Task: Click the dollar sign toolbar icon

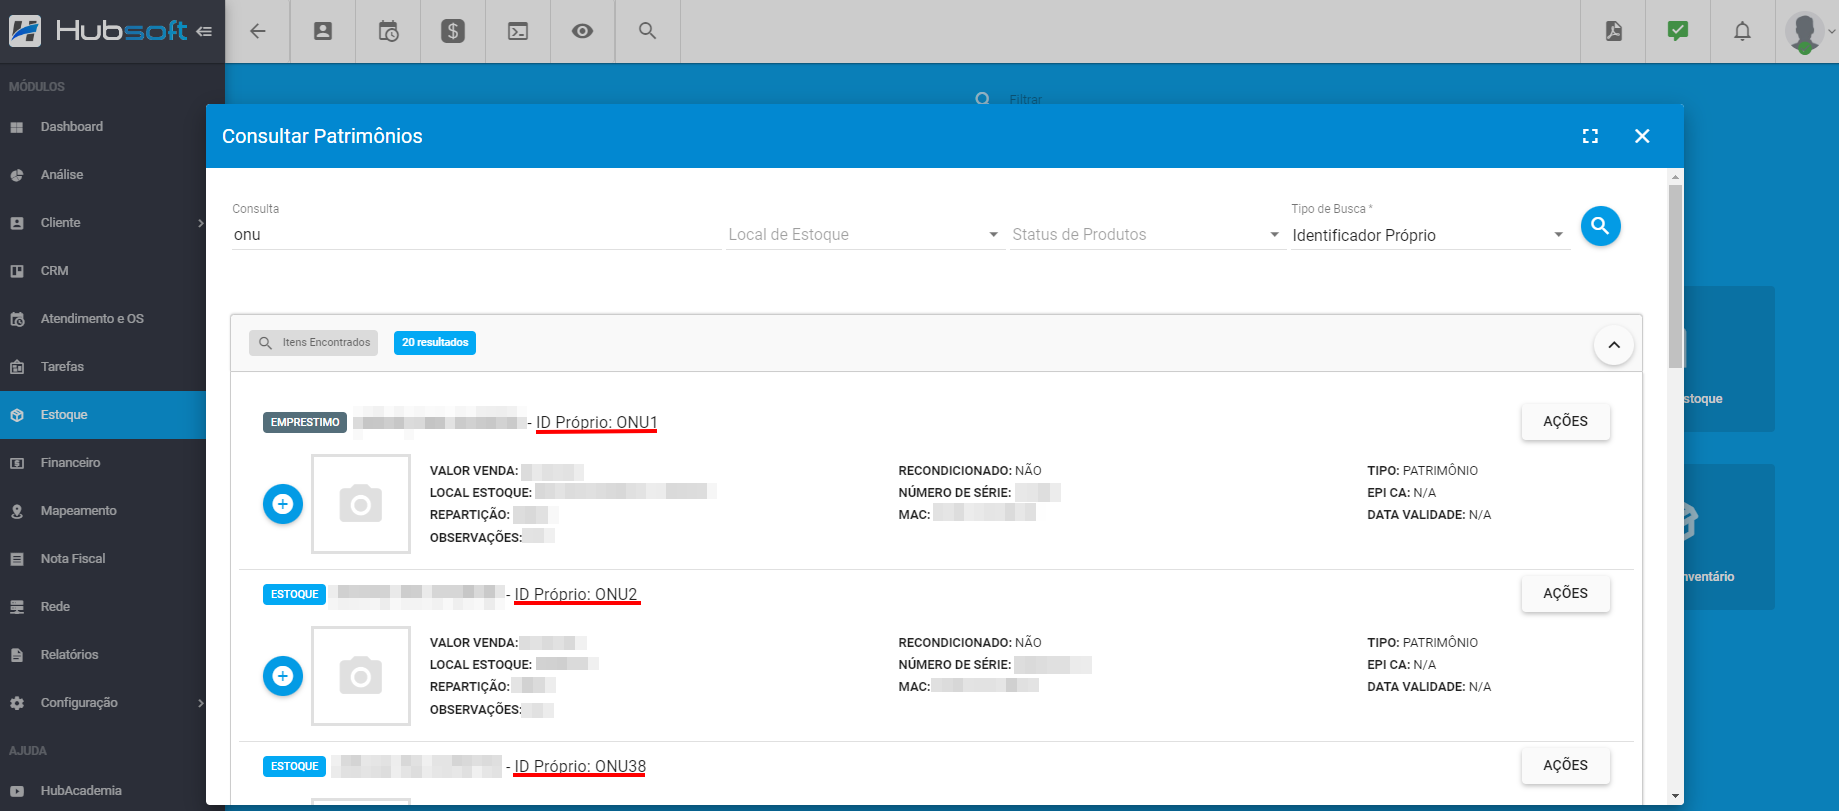Action: tap(453, 31)
